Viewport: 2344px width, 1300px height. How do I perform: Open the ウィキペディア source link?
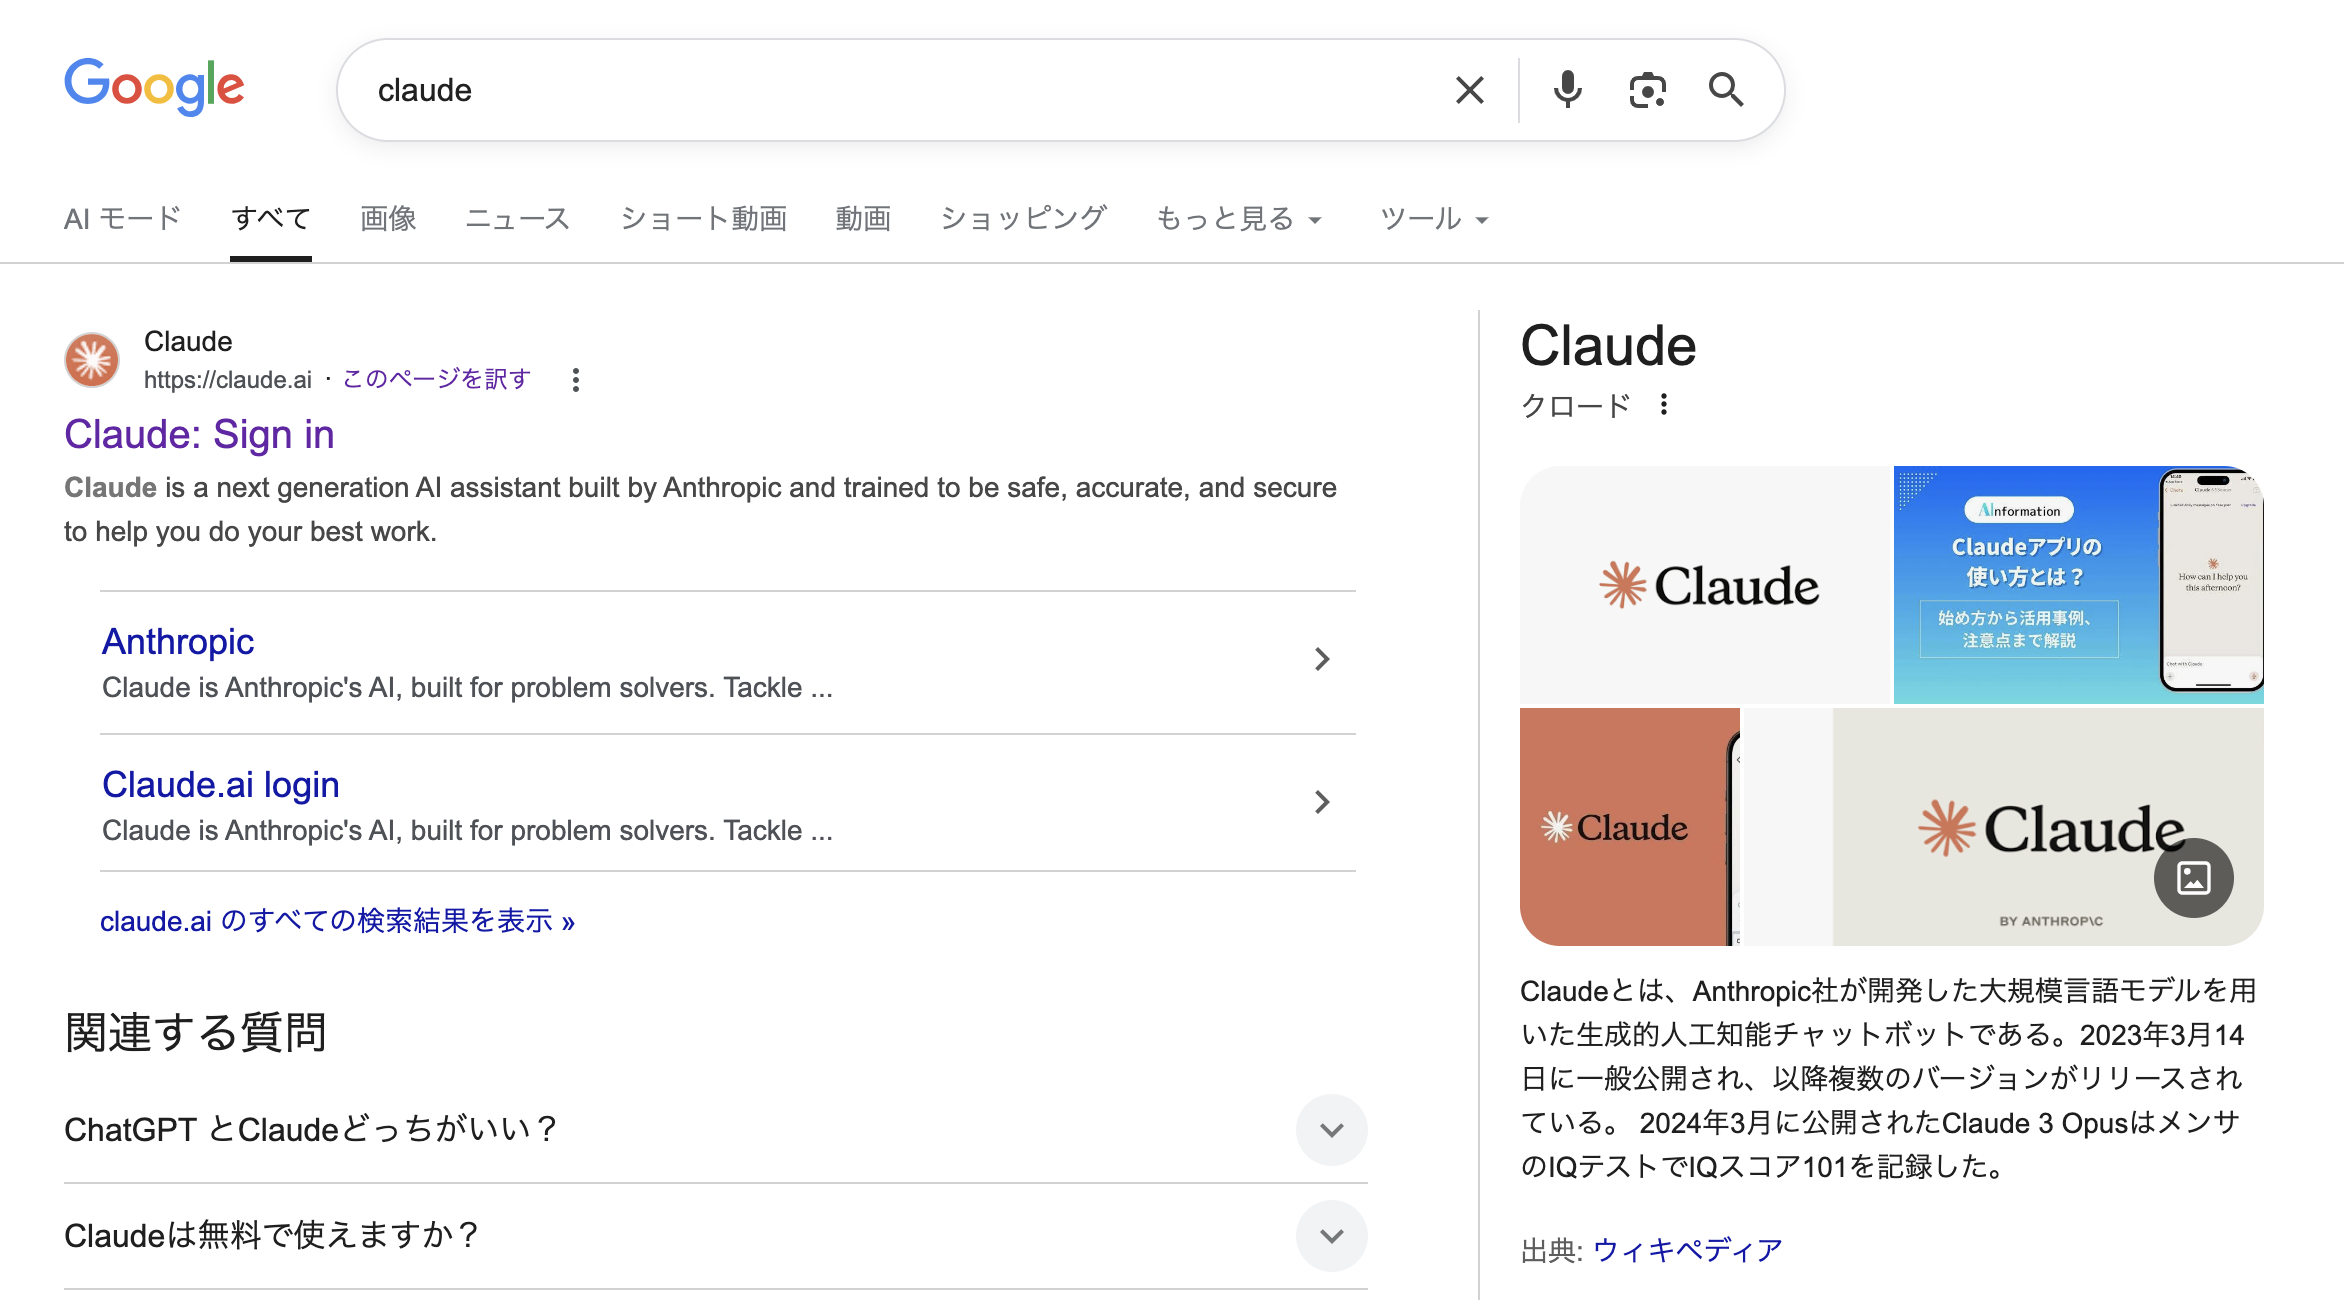(x=1687, y=1250)
